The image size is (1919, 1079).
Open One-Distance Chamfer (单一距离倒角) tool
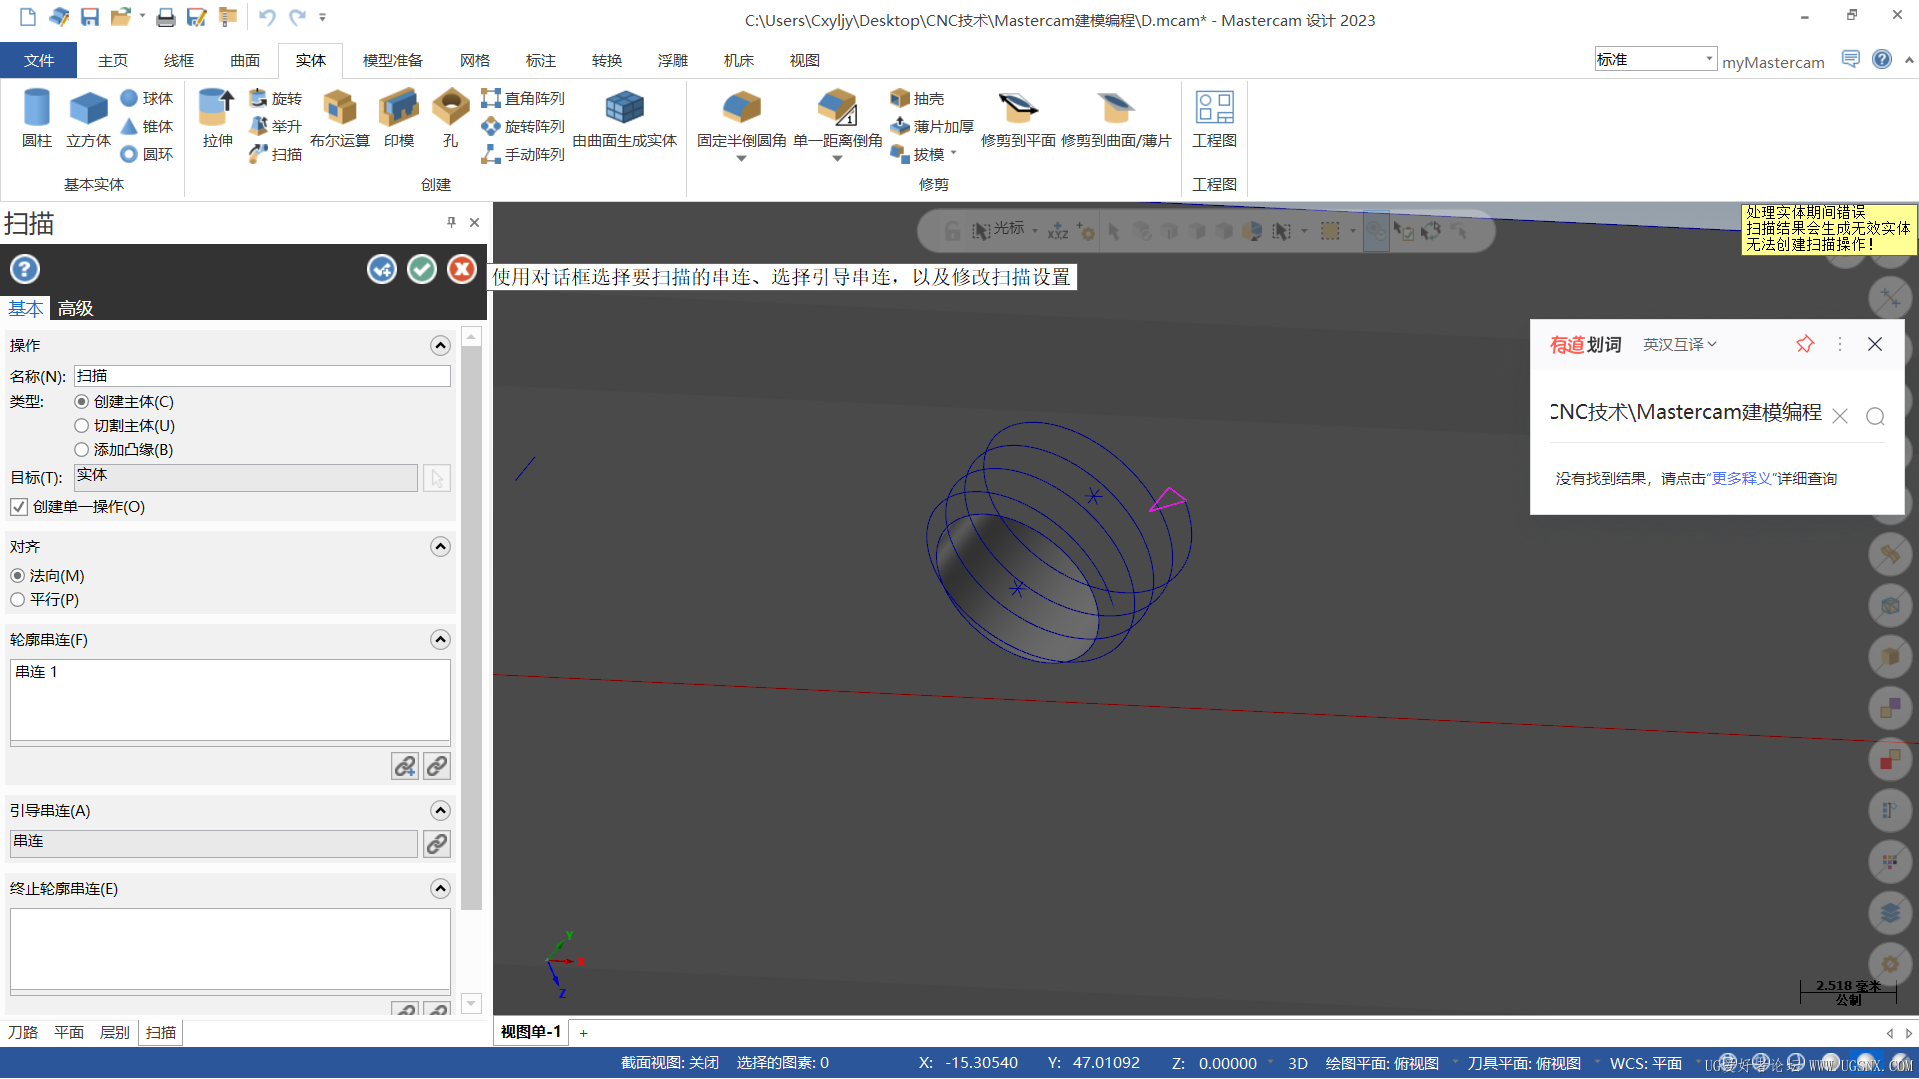pyautogui.click(x=838, y=118)
